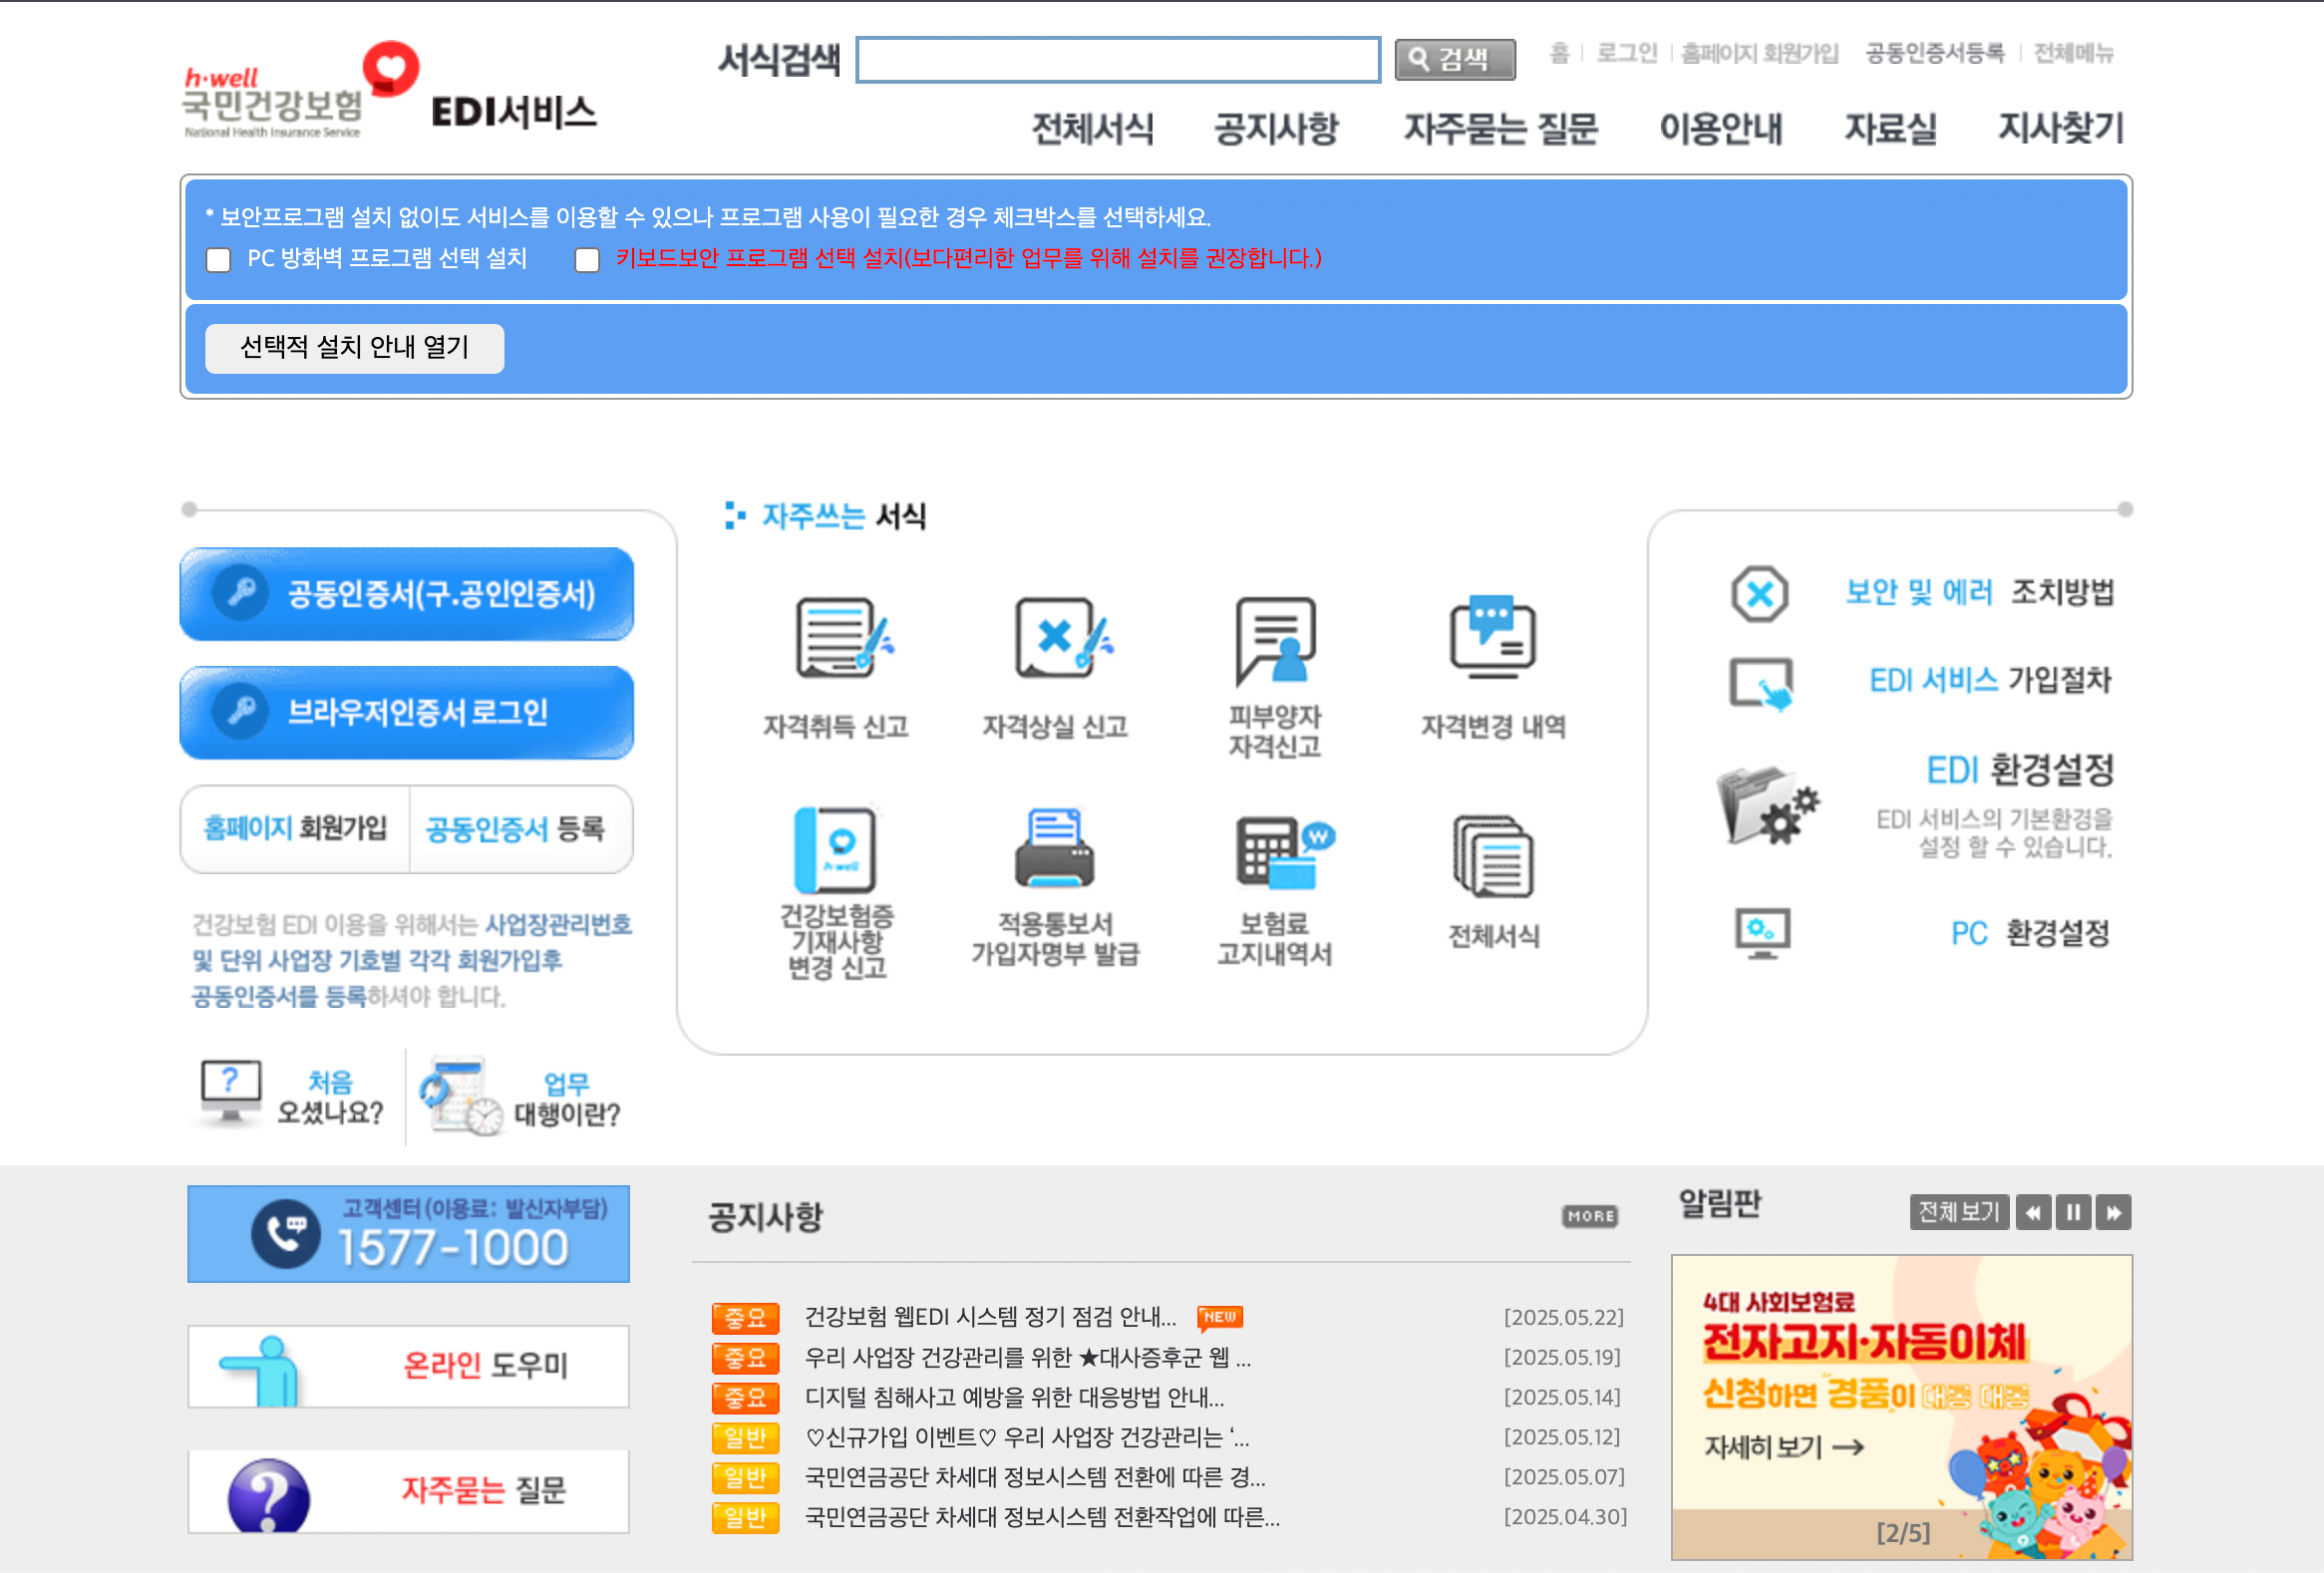Image resolution: width=2324 pixels, height=1573 pixels.
Task: Show all banners via 전체 보기
Action: click(1958, 1213)
